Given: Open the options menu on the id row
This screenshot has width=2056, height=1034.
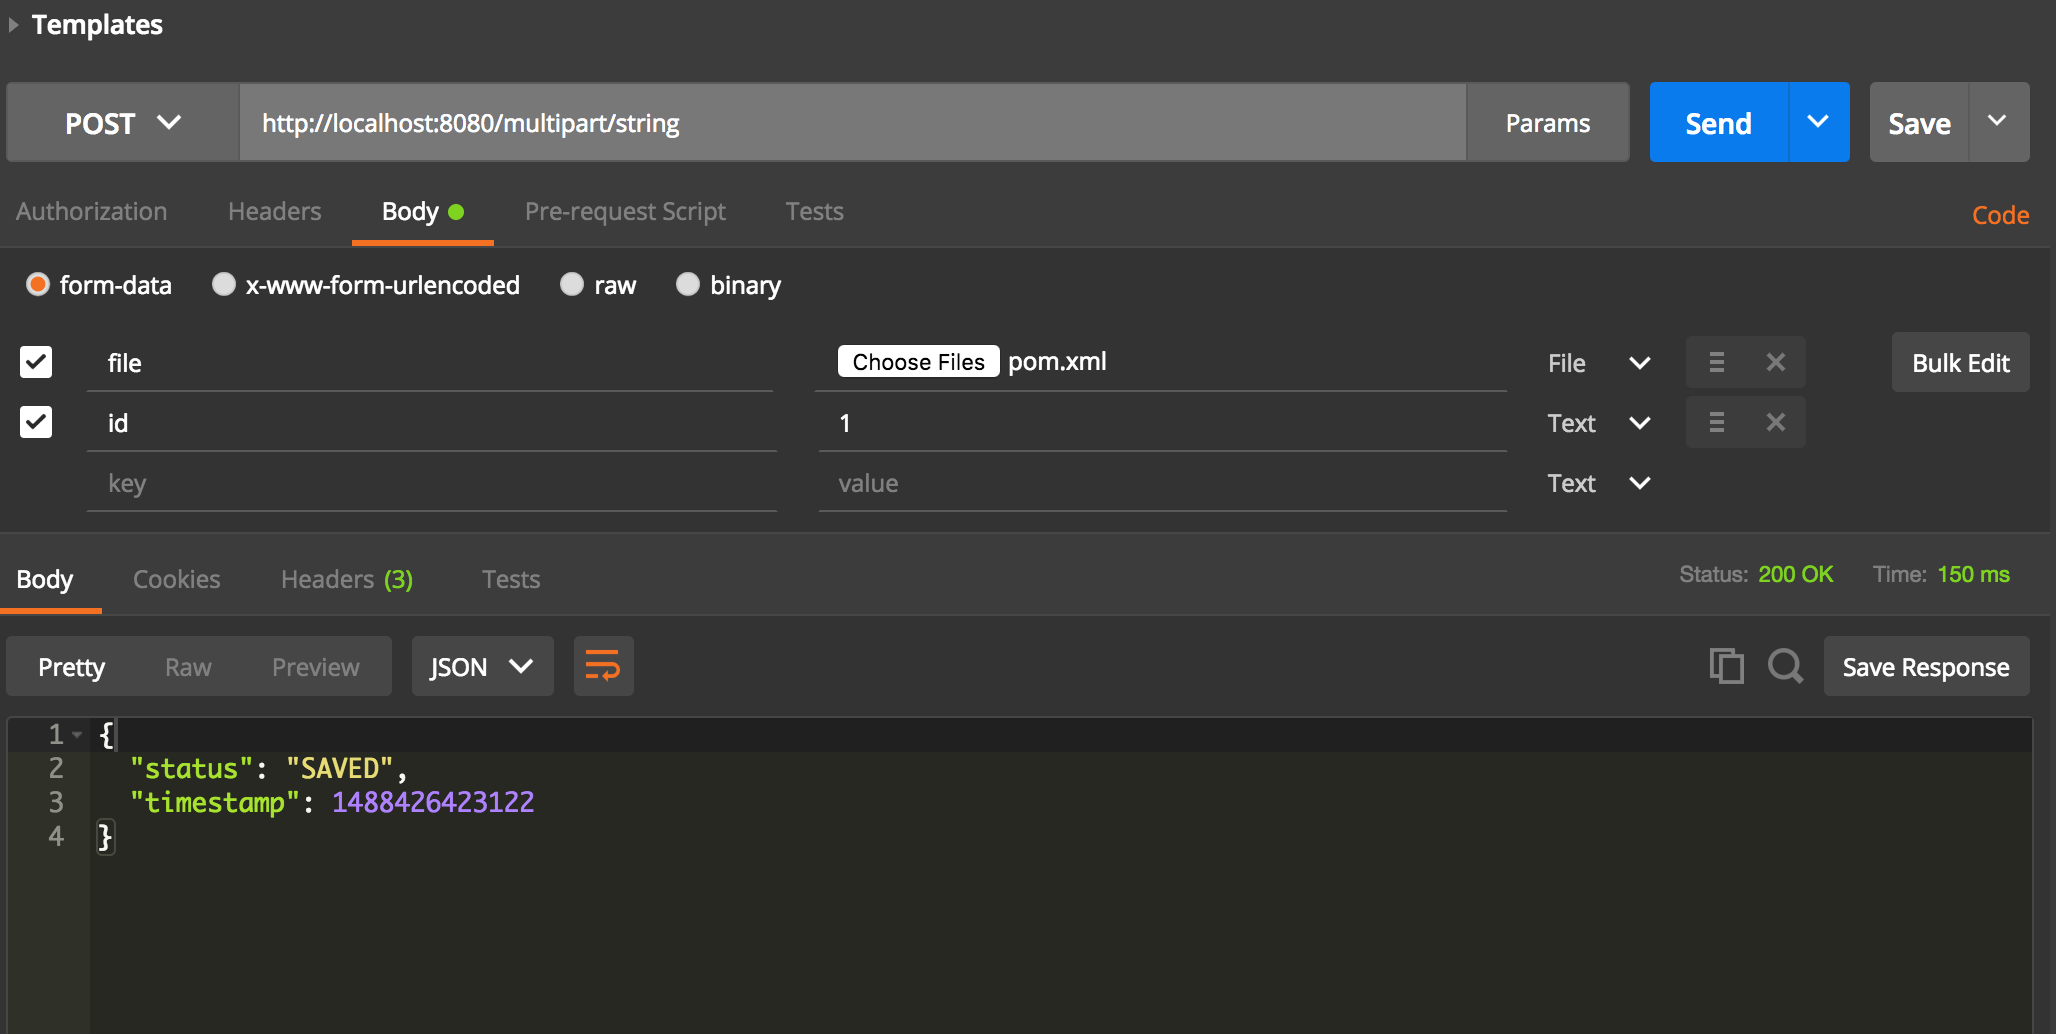Looking at the screenshot, I should point(1716,422).
